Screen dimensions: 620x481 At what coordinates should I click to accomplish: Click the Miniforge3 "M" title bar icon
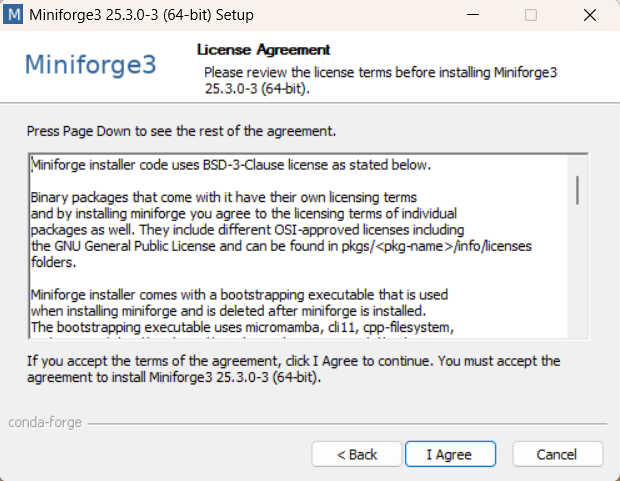[x=13, y=15]
